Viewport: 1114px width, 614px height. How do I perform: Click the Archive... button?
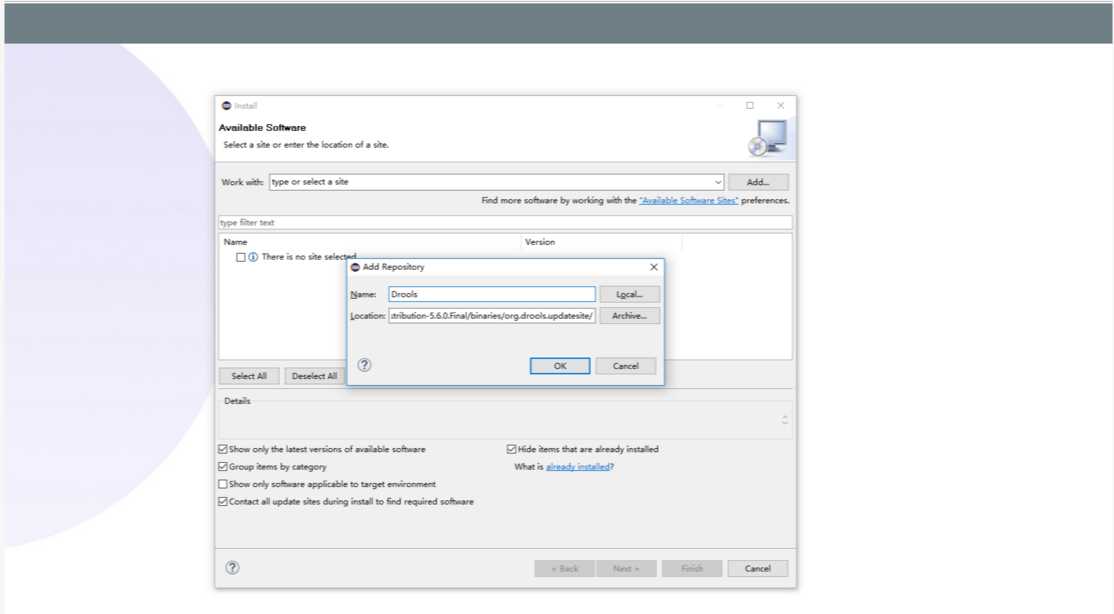pyautogui.click(x=629, y=316)
